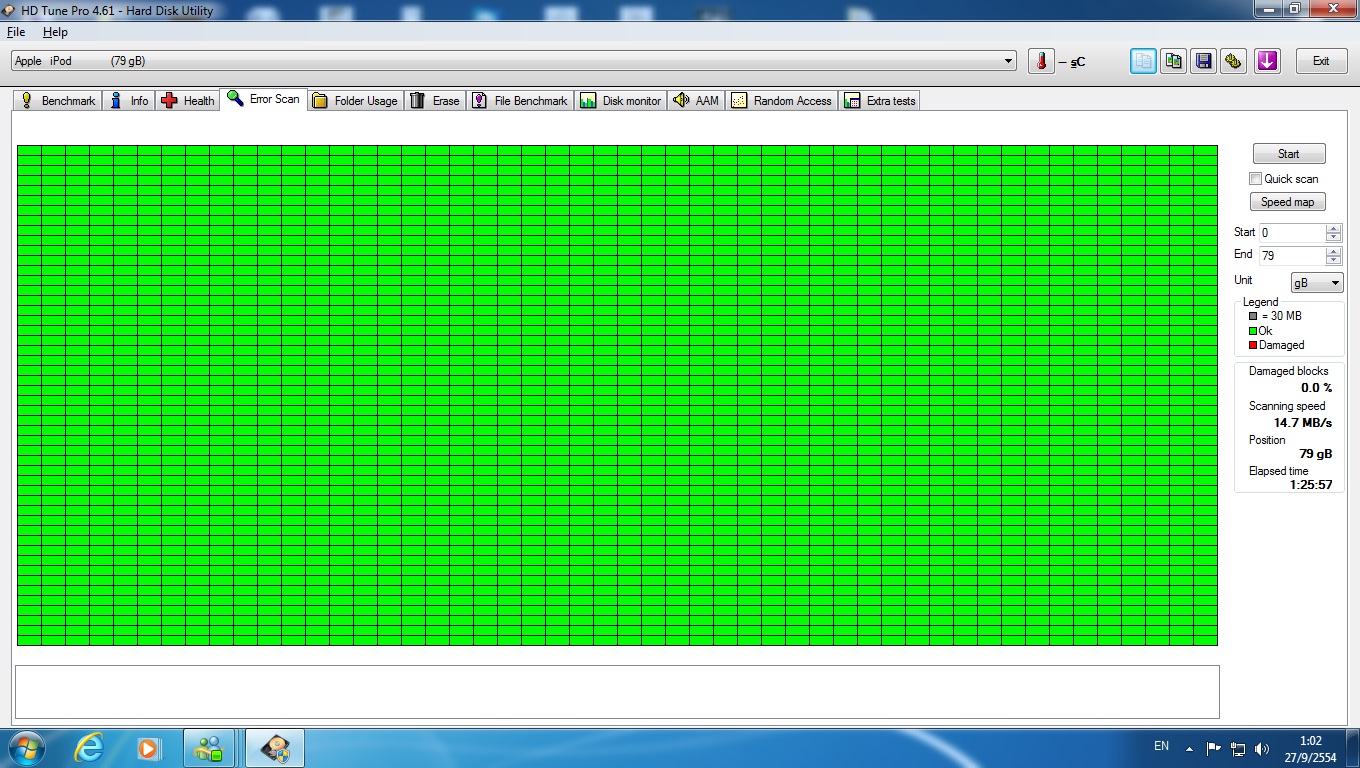Image resolution: width=1360 pixels, height=768 pixels.
Task: Click the floppy disk save icon
Action: pos(1204,61)
